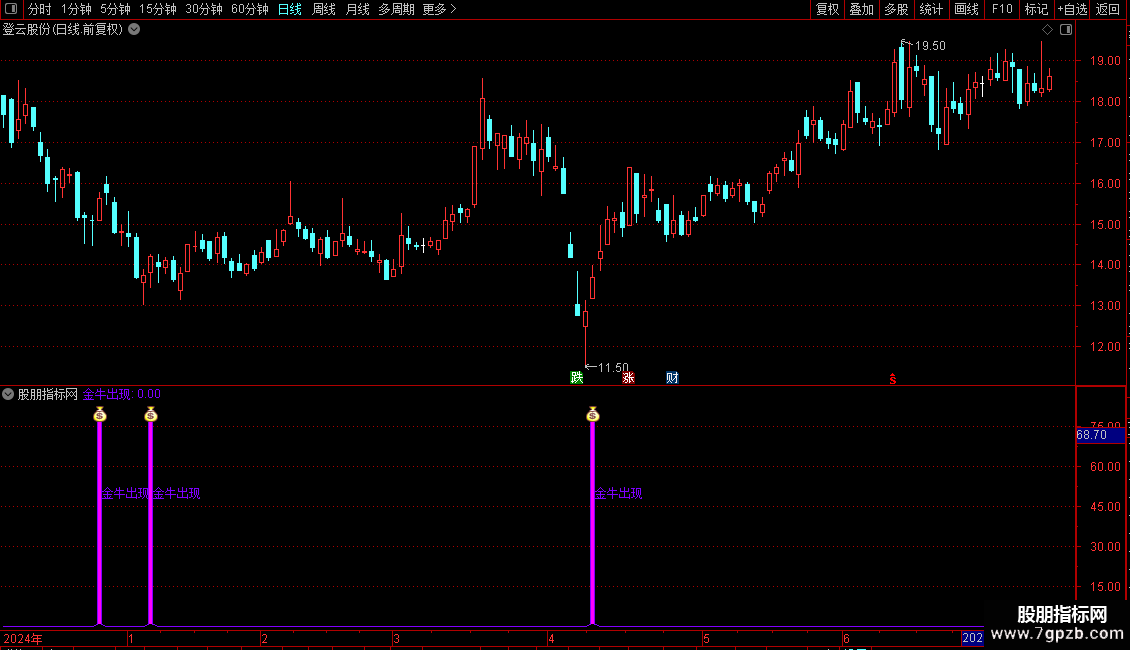Click the 11.50 low price label
This screenshot has width=1130, height=650.
[x=613, y=368]
